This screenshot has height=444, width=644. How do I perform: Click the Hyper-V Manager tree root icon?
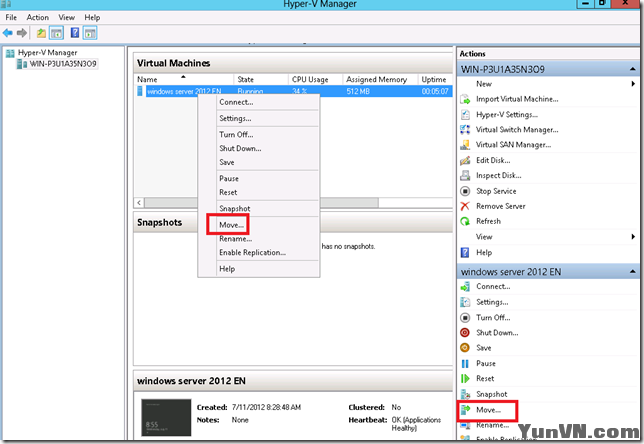10,53
